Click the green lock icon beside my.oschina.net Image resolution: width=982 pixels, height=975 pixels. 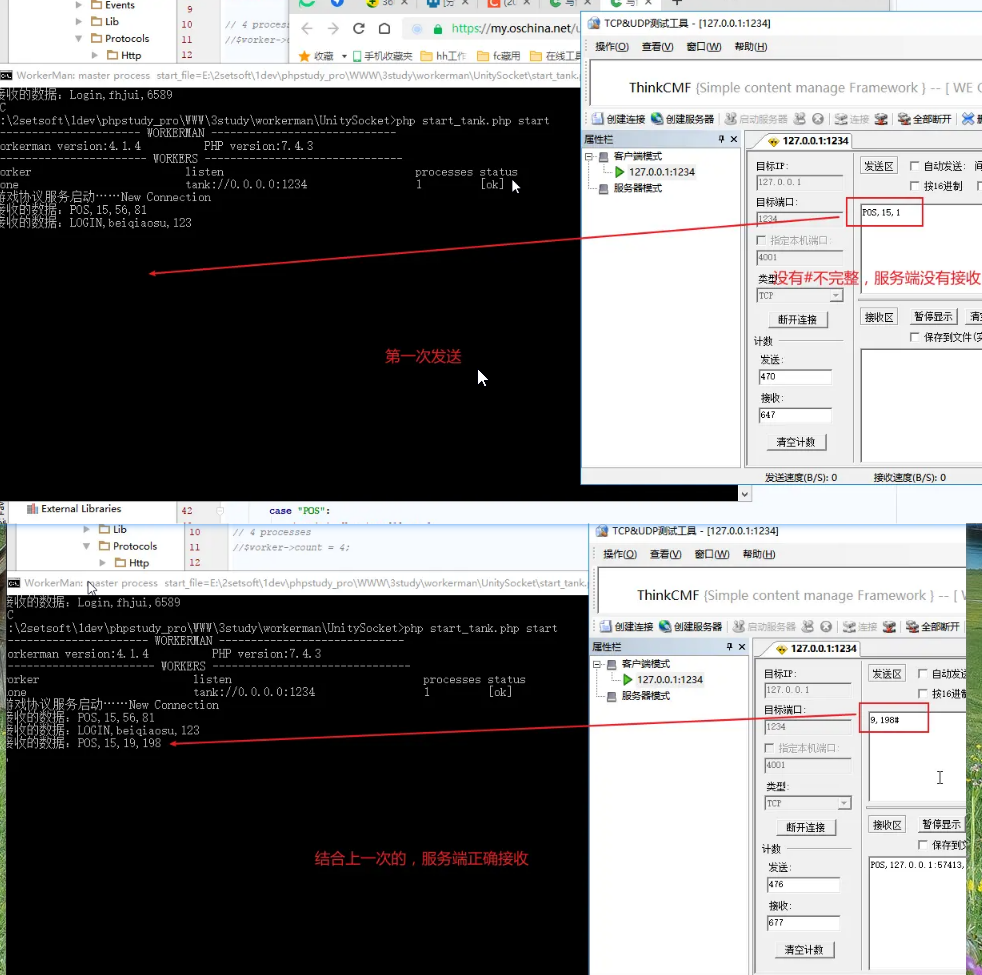click(x=438, y=29)
